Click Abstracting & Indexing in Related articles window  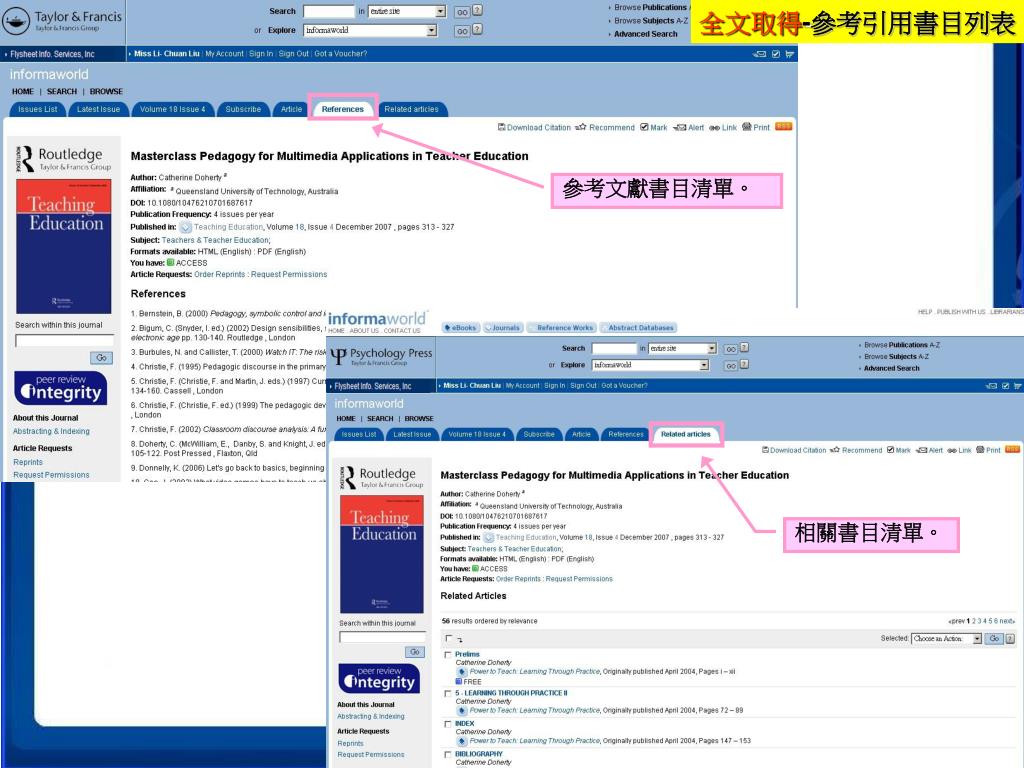(x=371, y=716)
